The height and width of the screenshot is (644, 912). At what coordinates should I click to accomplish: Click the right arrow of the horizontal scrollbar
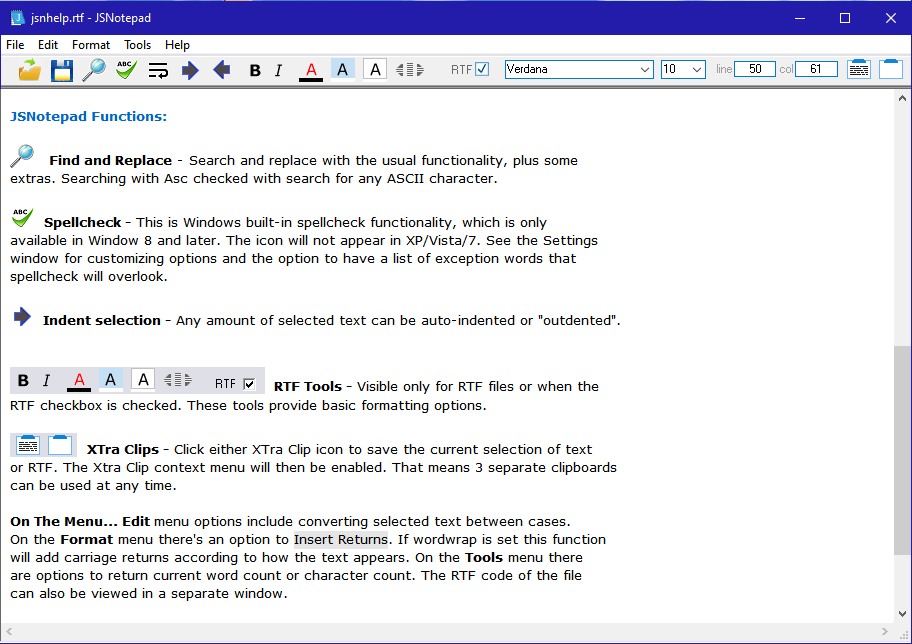coord(885,631)
